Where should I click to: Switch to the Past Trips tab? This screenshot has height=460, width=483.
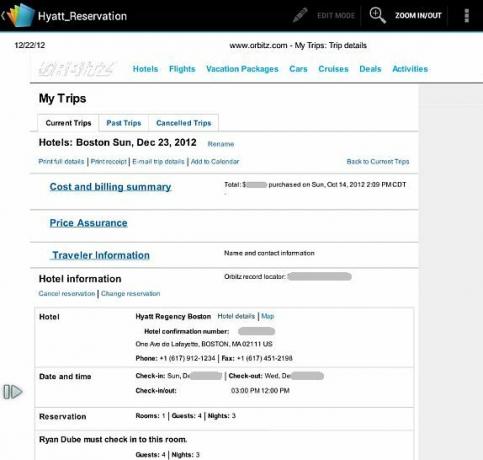[x=124, y=123]
